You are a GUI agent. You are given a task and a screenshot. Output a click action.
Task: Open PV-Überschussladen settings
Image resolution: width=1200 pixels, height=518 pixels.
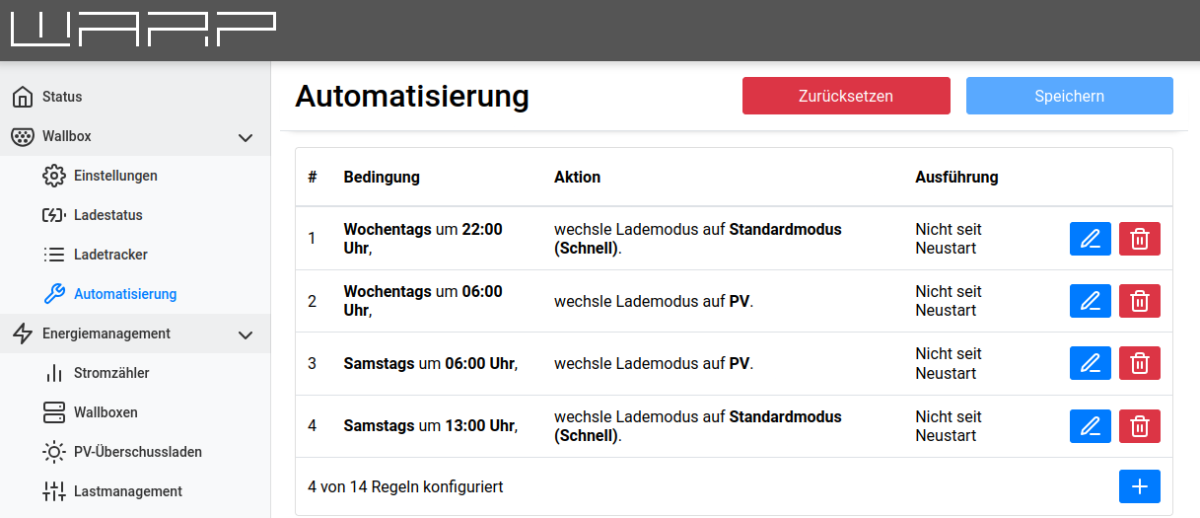[137, 452]
